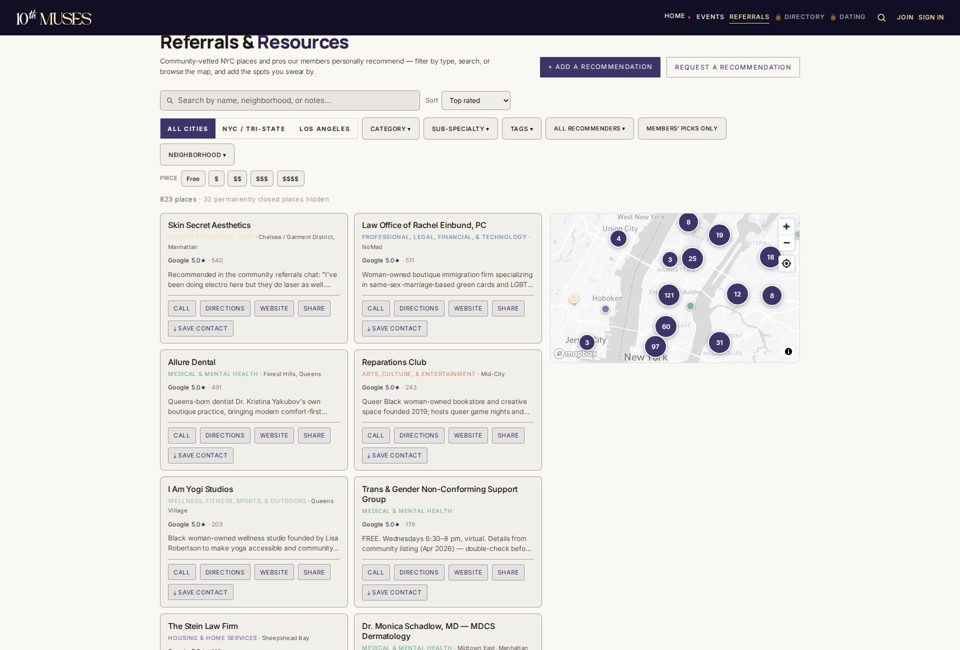The image size is (960, 650).
Task: Expand the Neighborhood filter dropdown
Action: [197, 155]
